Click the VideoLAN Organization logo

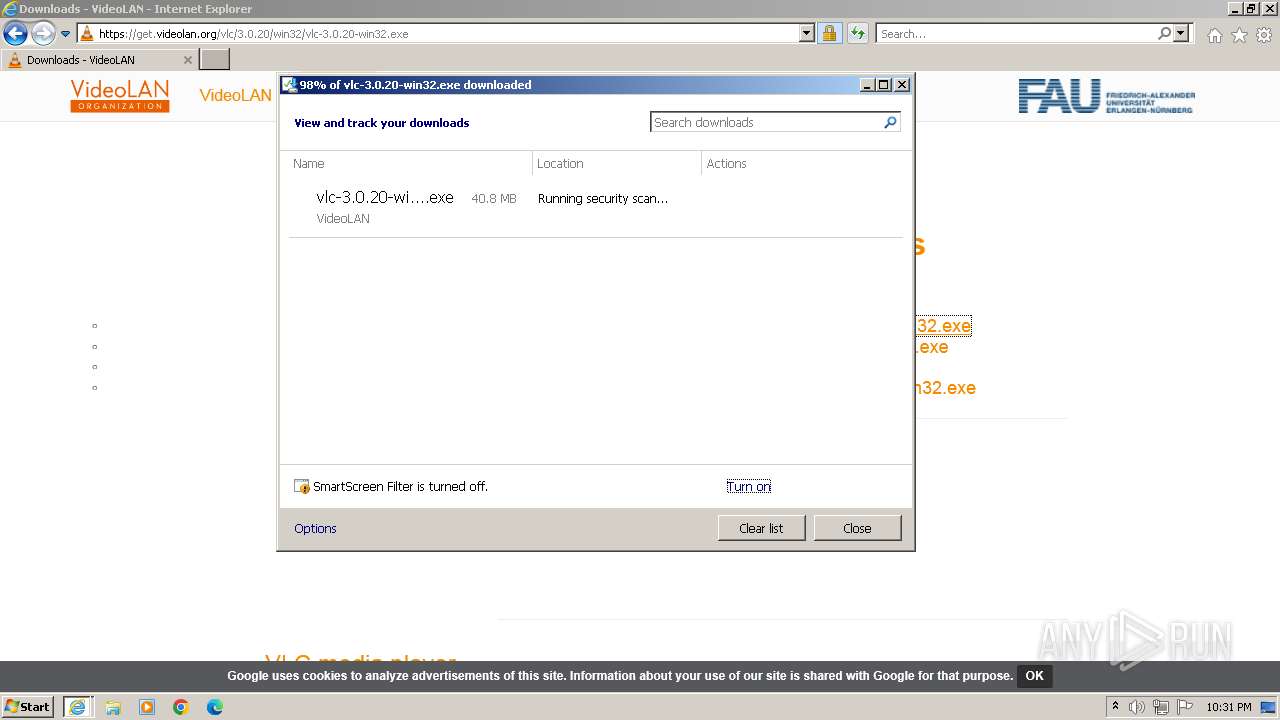[120, 96]
